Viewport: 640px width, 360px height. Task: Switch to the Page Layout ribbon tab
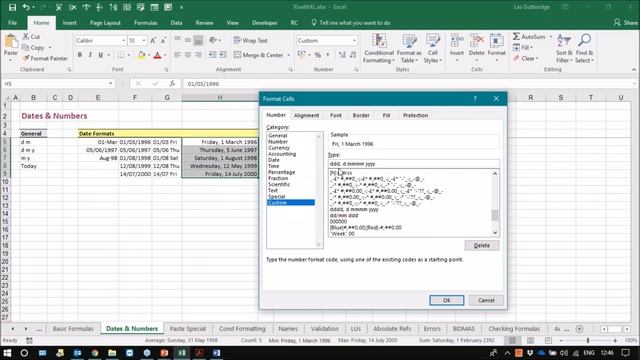click(105, 23)
